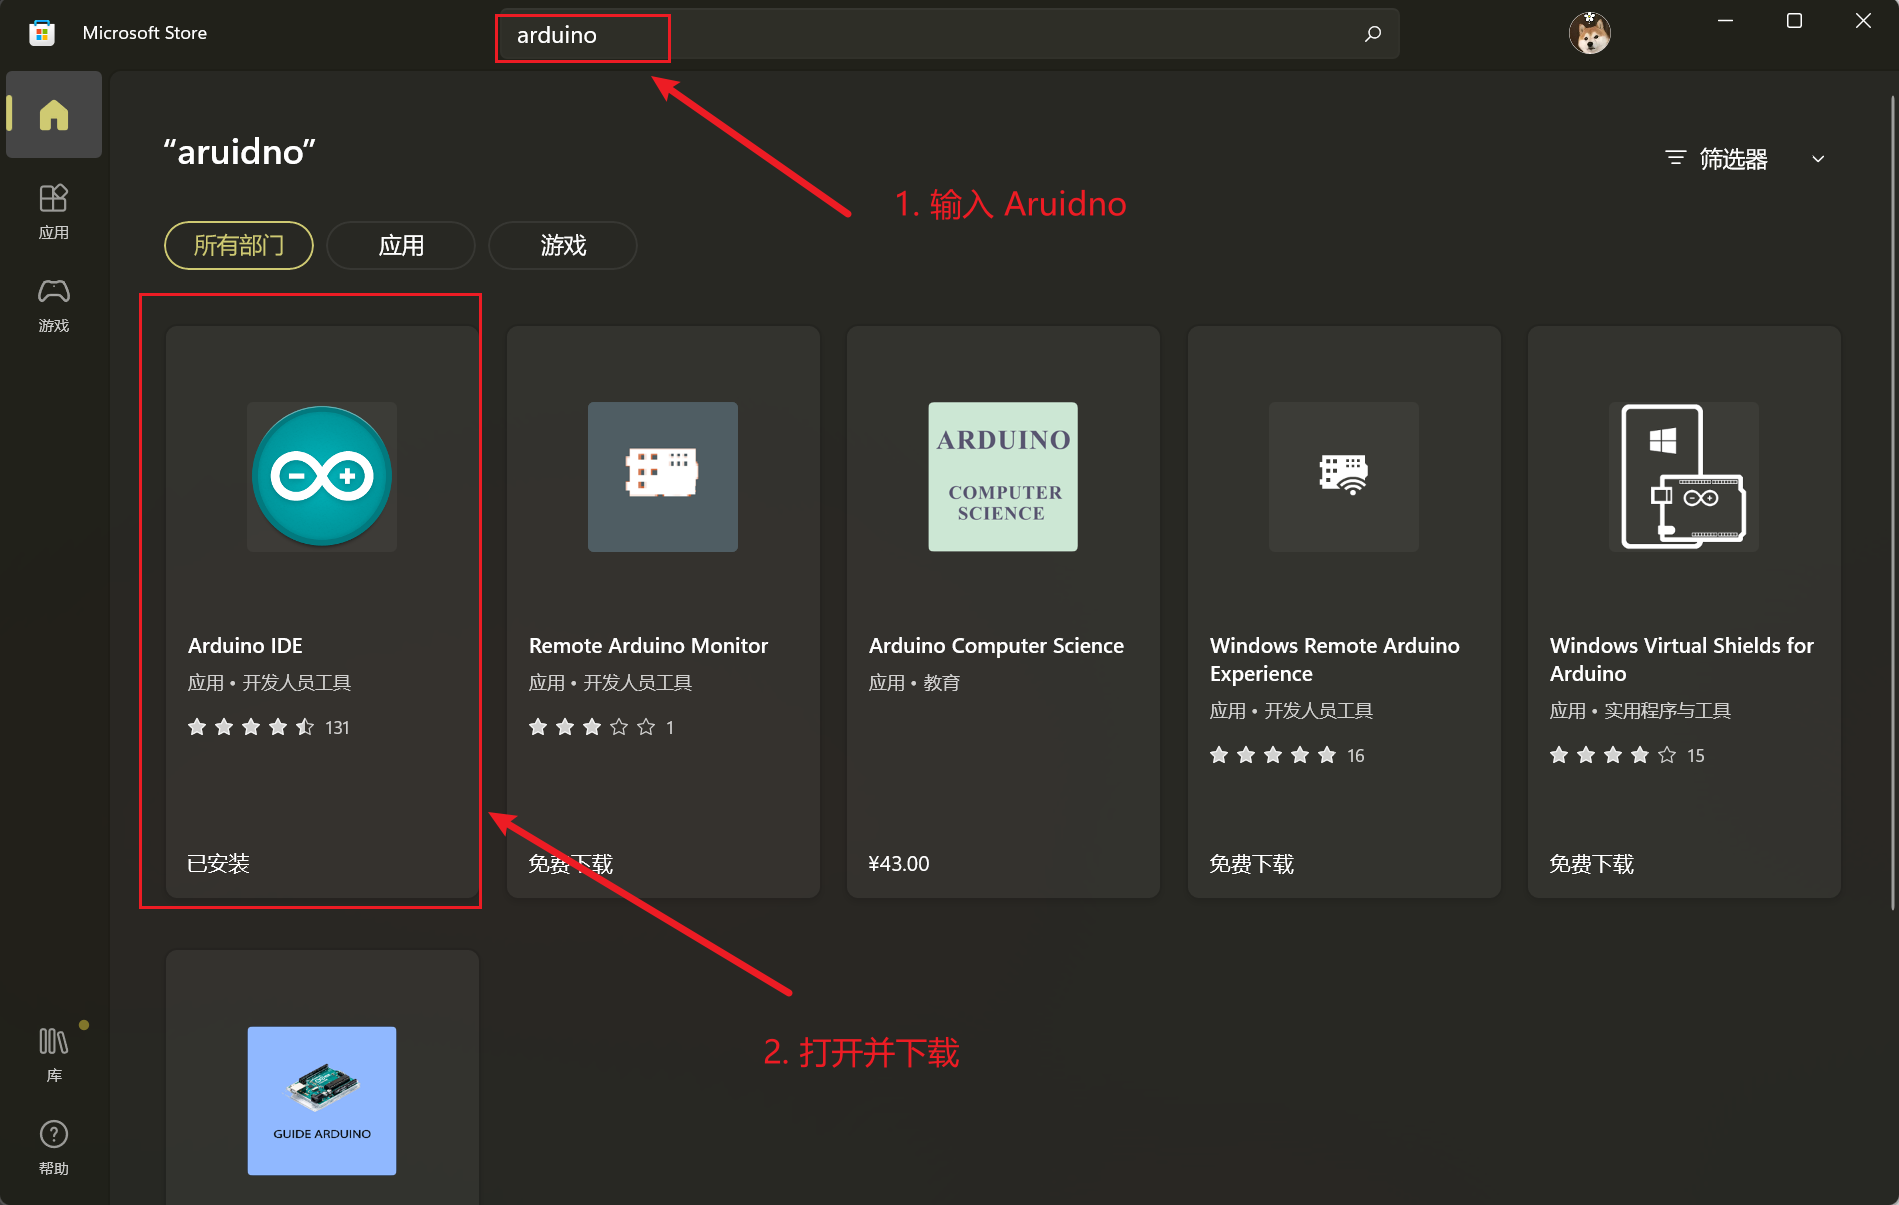Viewport: 1899px width, 1205px height.
Task: Open the 库 library in sidebar
Action: click(54, 1055)
